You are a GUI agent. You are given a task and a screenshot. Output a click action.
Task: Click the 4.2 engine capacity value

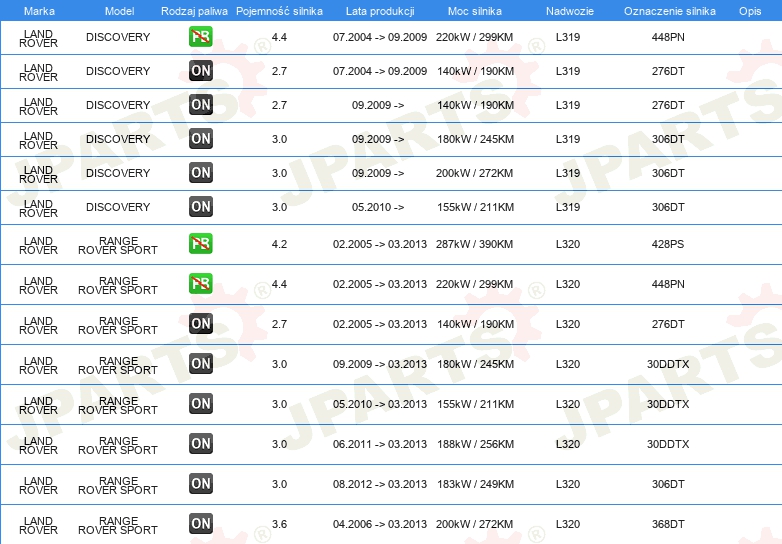[279, 244]
